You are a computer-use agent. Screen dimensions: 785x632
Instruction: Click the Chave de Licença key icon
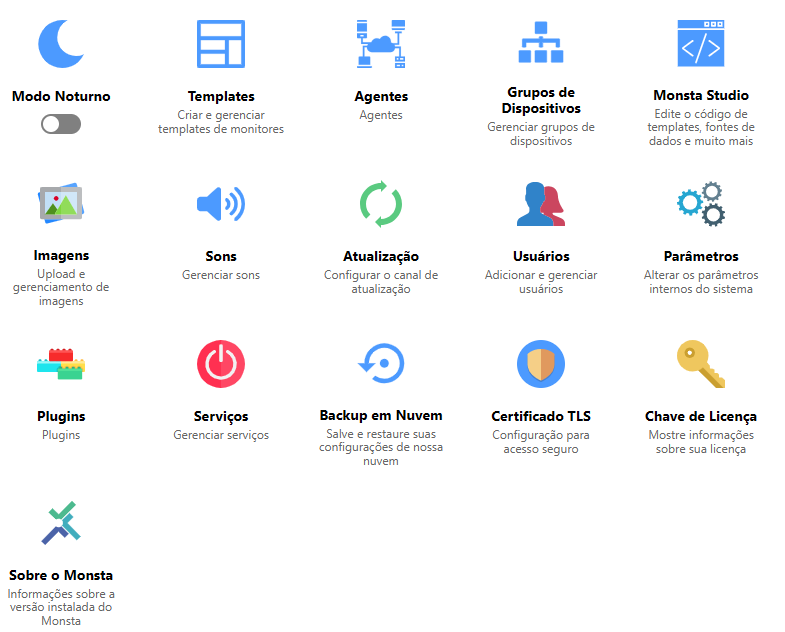coord(701,364)
